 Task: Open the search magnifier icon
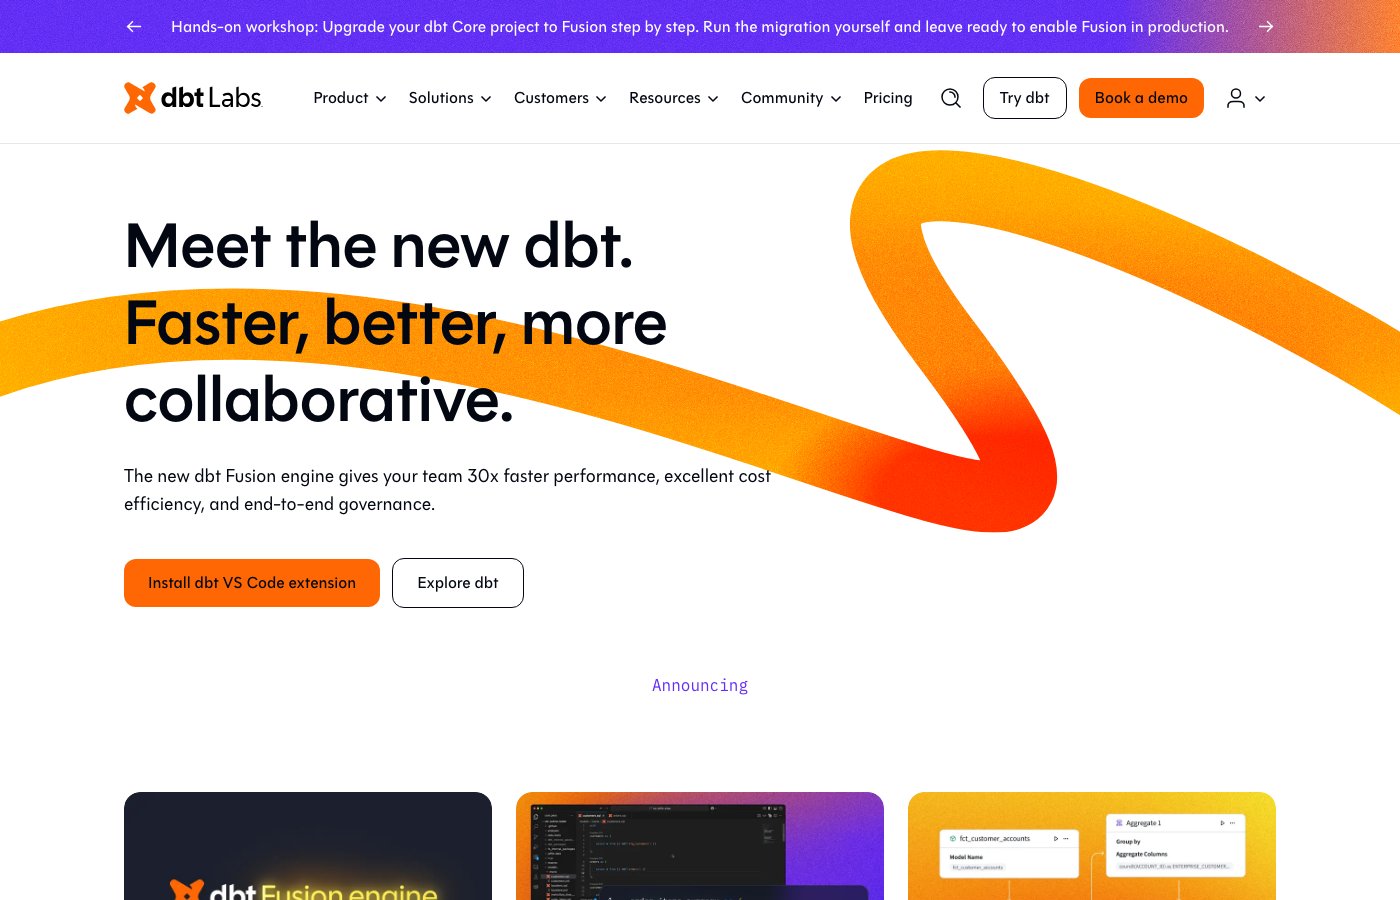(951, 98)
